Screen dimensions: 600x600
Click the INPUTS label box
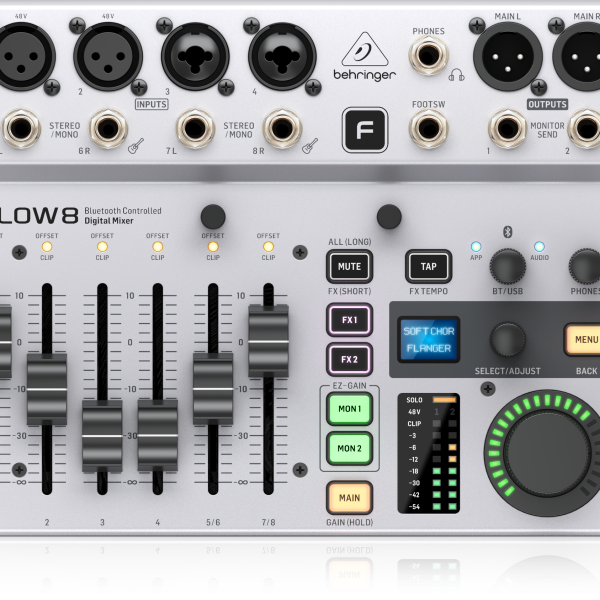(x=152, y=104)
